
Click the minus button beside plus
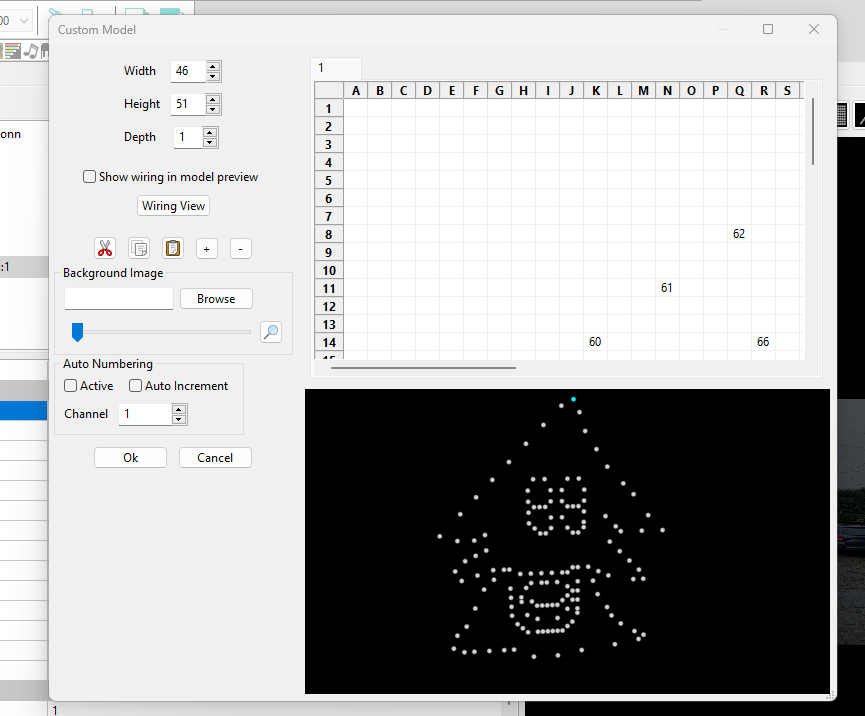pyautogui.click(x=241, y=249)
